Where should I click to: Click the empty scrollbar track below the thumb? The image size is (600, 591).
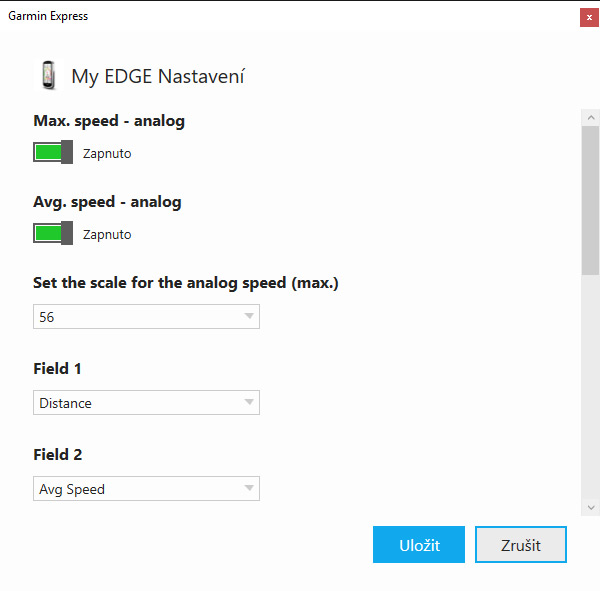[590, 387]
